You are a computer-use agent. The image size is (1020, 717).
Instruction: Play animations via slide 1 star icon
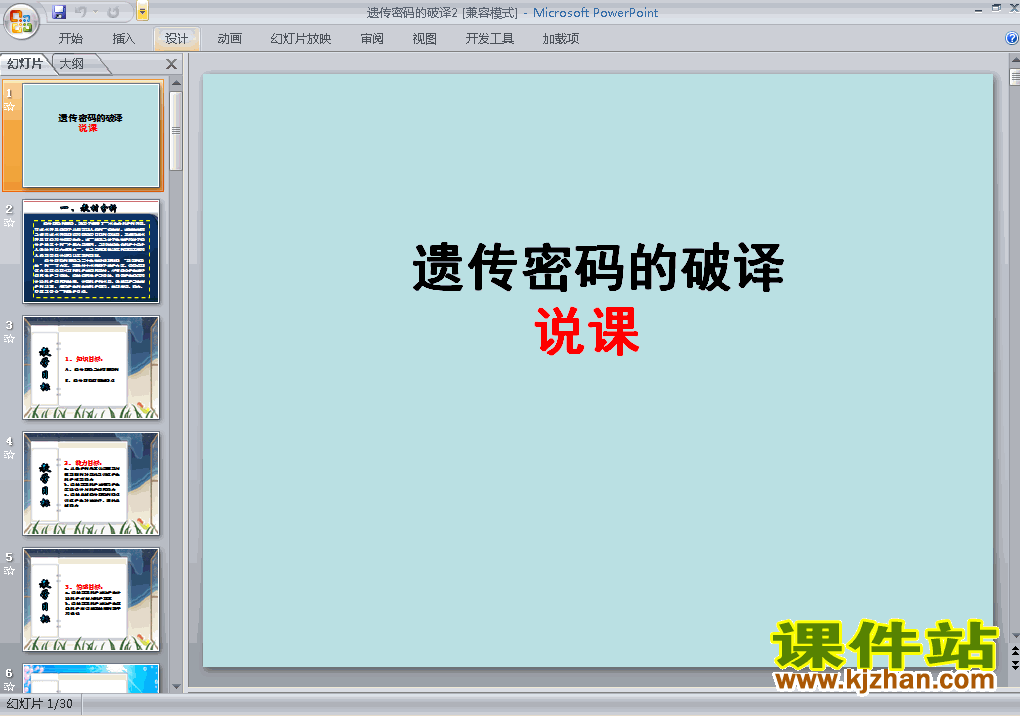pyautogui.click(x=9, y=107)
